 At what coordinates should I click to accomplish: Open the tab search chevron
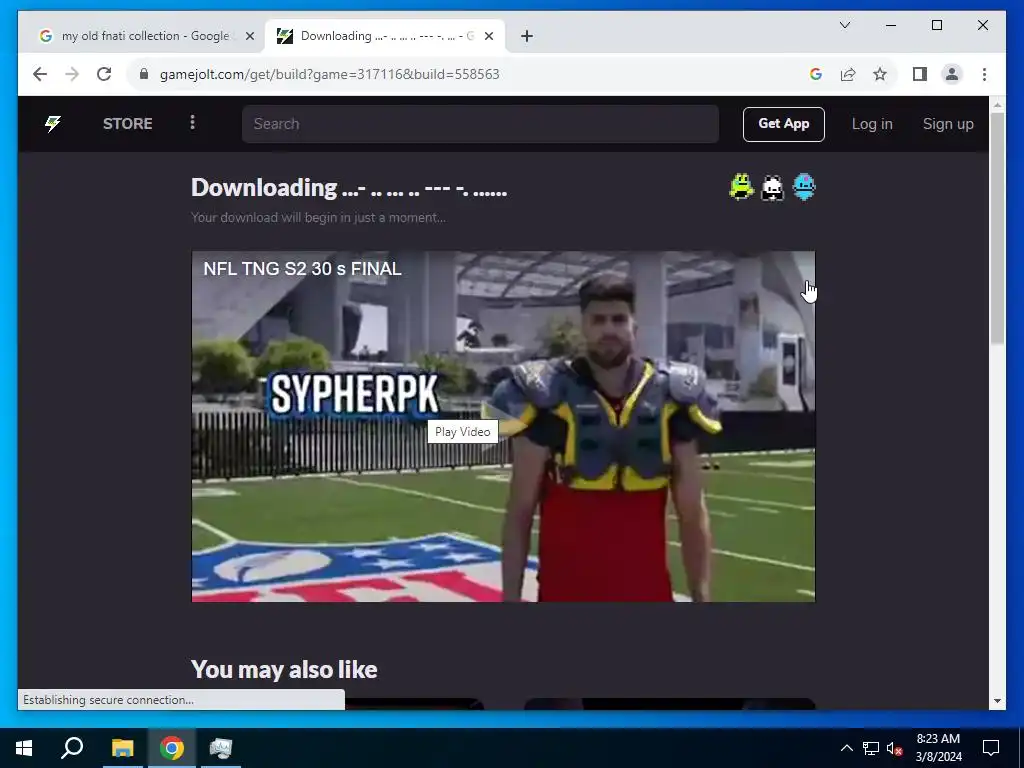pos(844,25)
